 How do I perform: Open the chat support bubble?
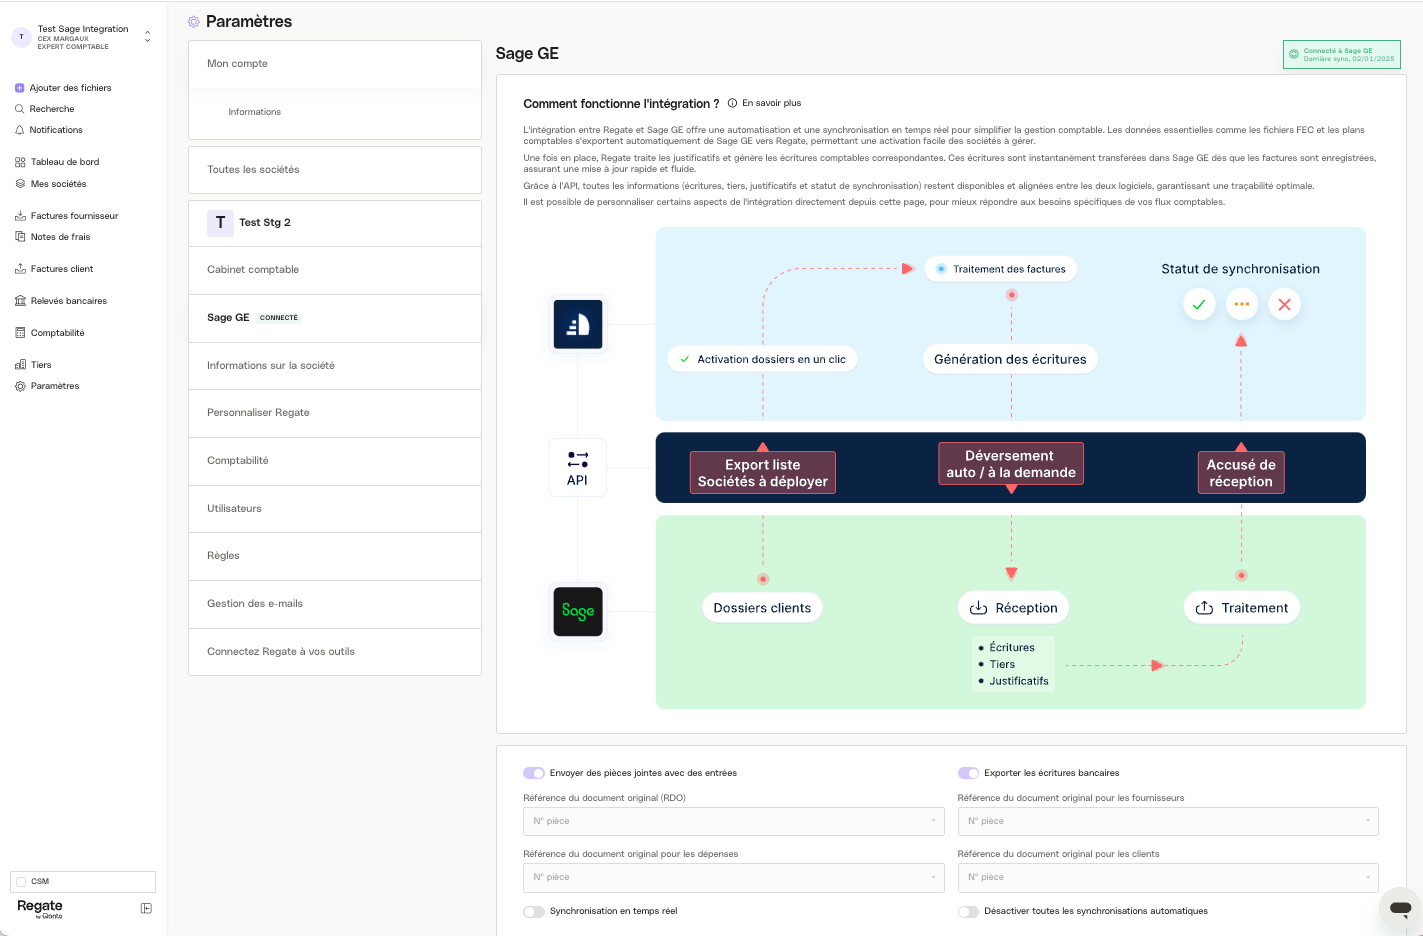(x=1400, y=908)
